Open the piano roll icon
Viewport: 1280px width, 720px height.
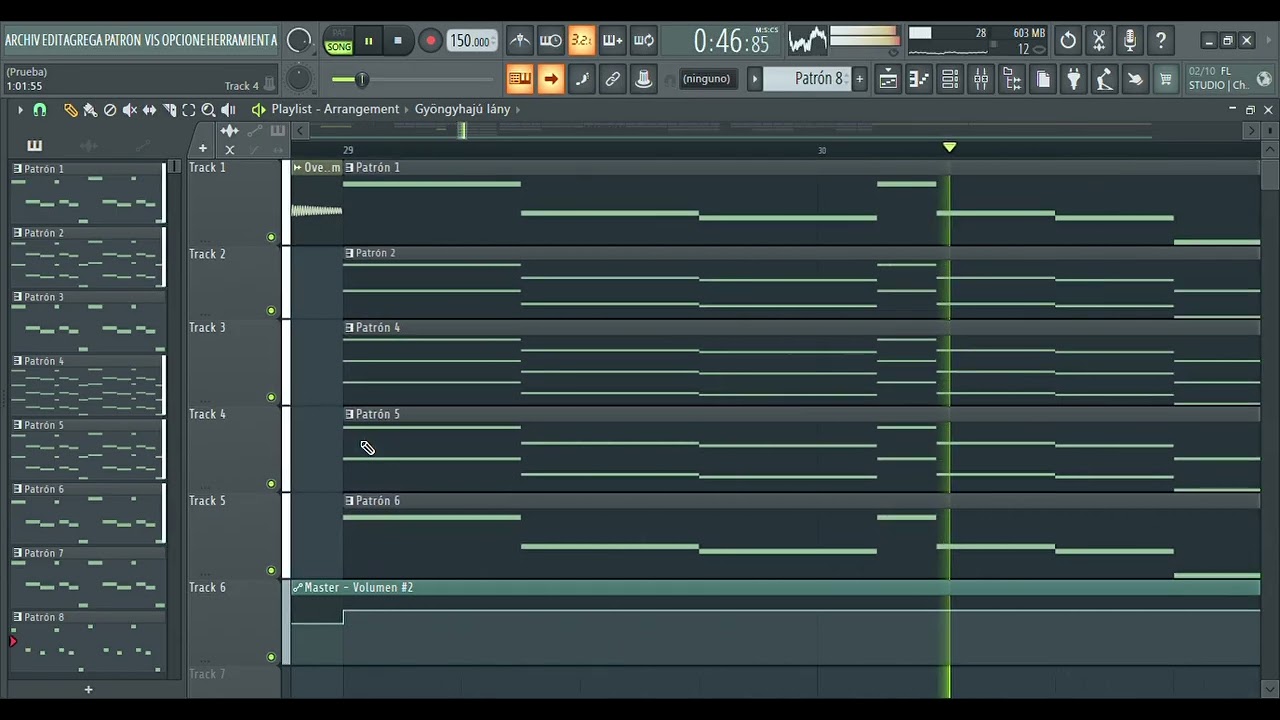pos(919,79)
